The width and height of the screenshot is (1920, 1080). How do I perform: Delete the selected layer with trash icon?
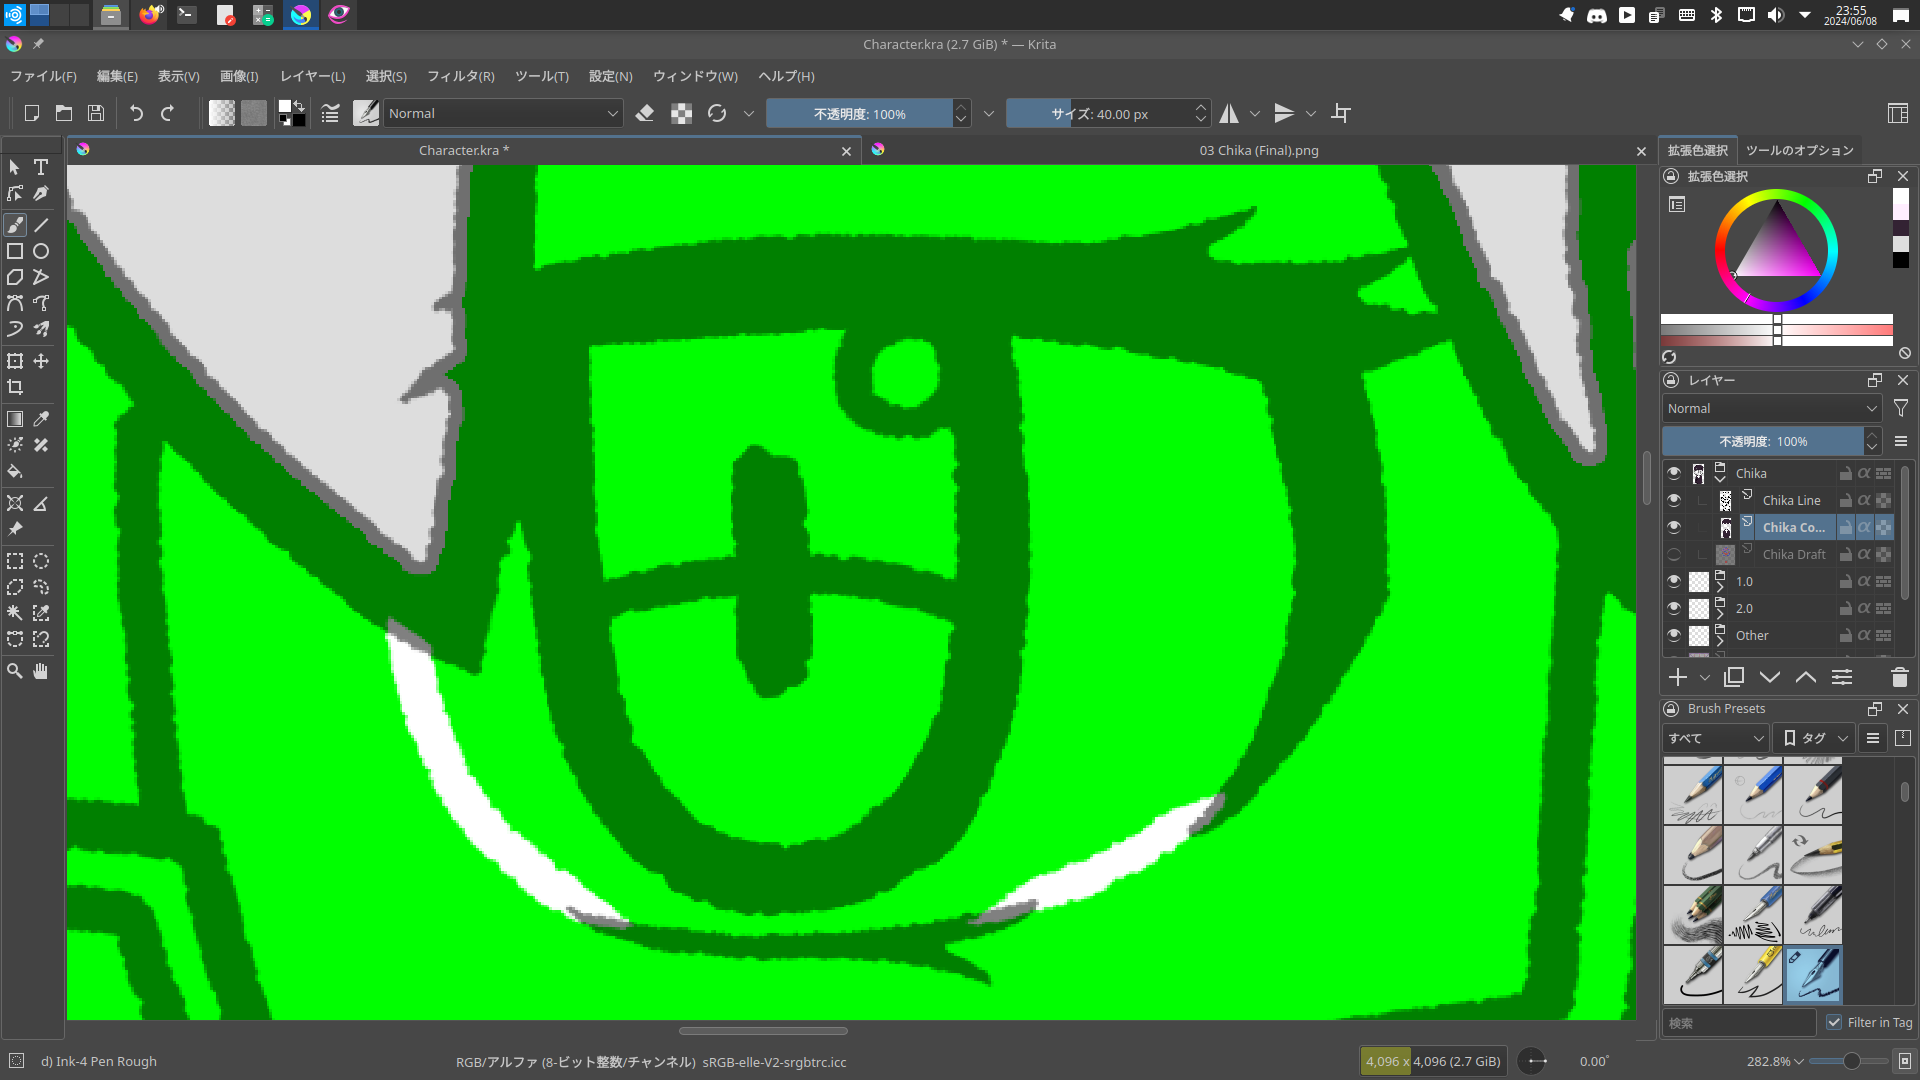pos(1900,677)
